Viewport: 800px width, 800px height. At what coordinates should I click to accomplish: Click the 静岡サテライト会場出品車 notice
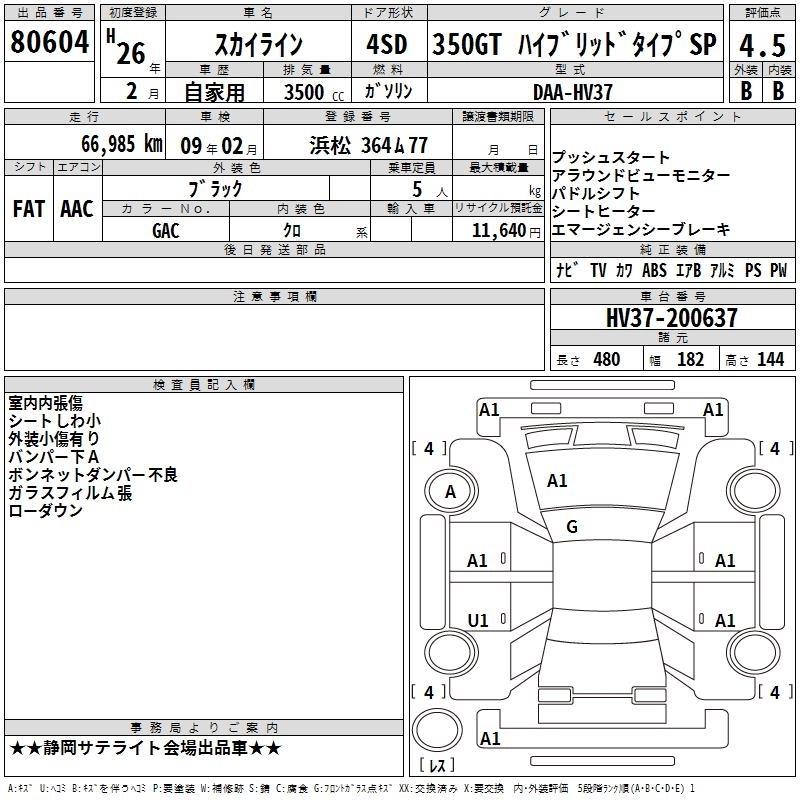click(145, 748)
